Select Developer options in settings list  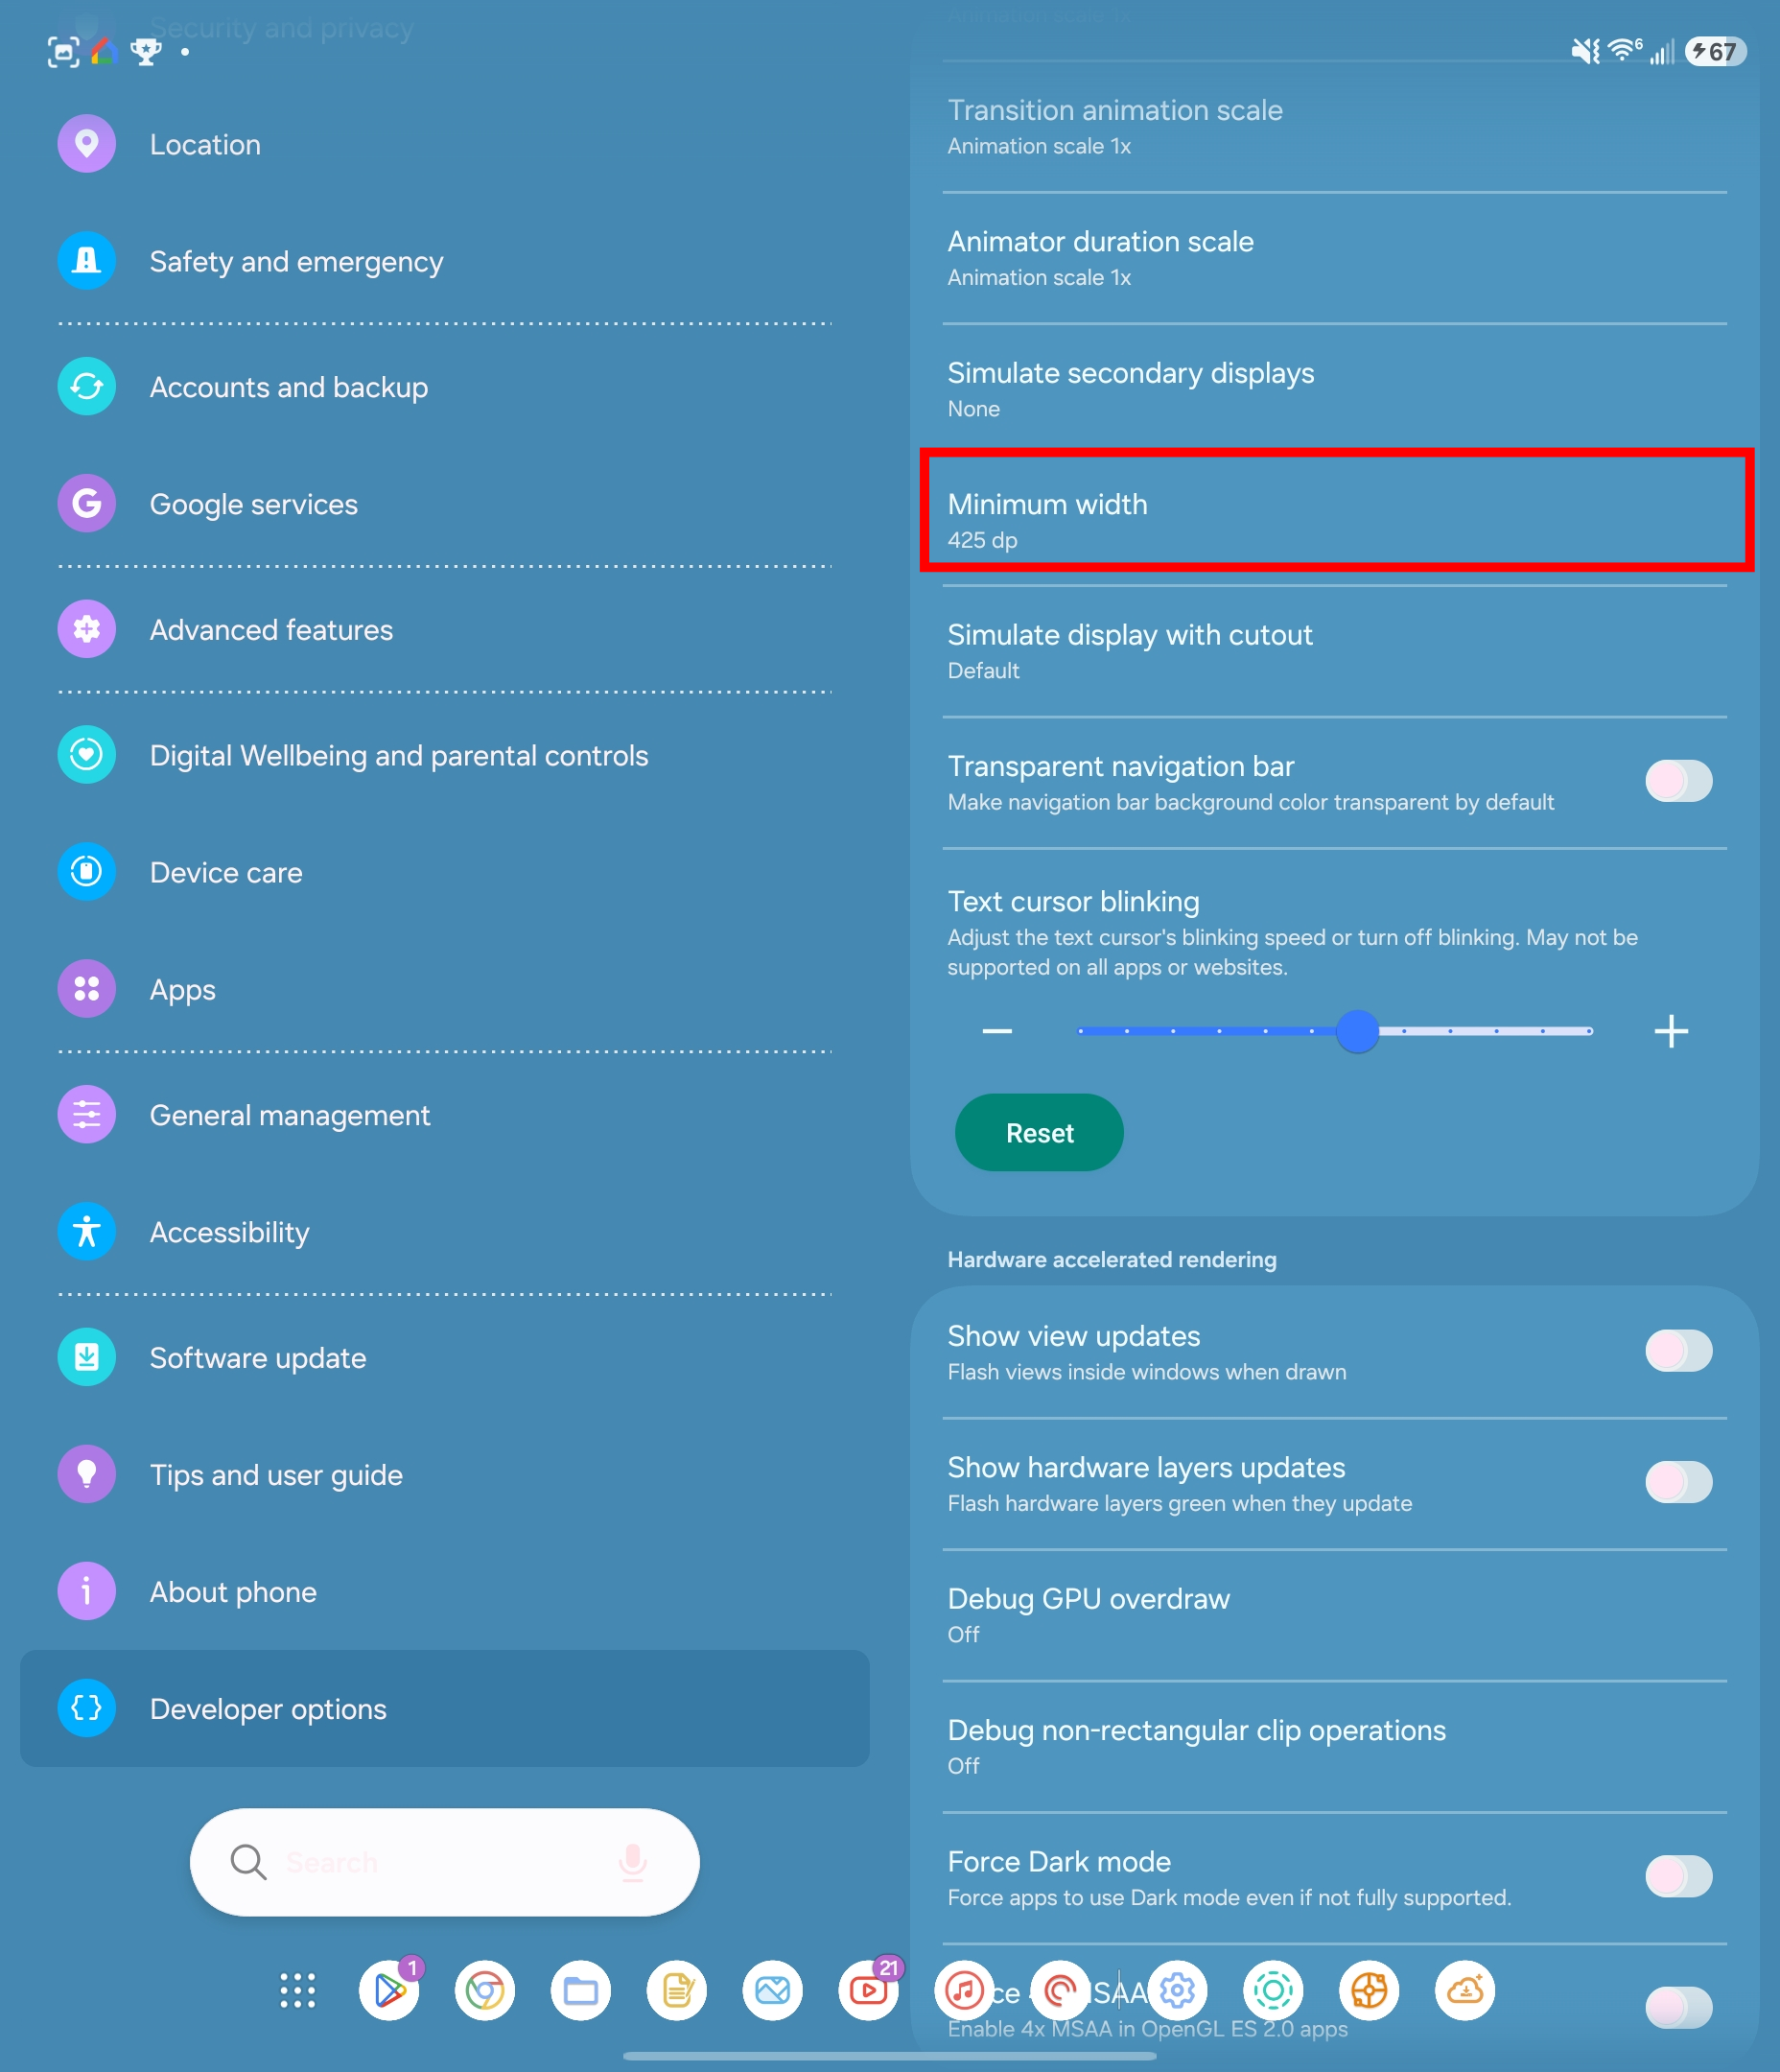click(444, 1708)
